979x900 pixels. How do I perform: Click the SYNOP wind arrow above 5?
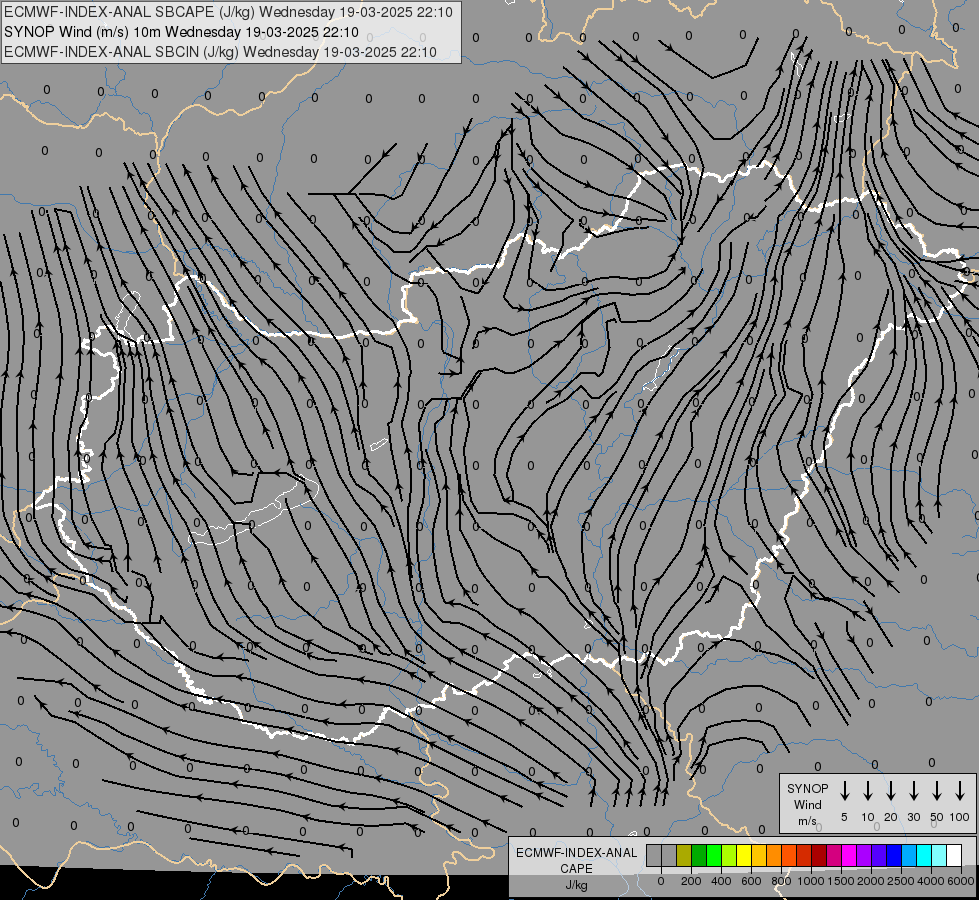pyautogui.click(x=844, y=791)
